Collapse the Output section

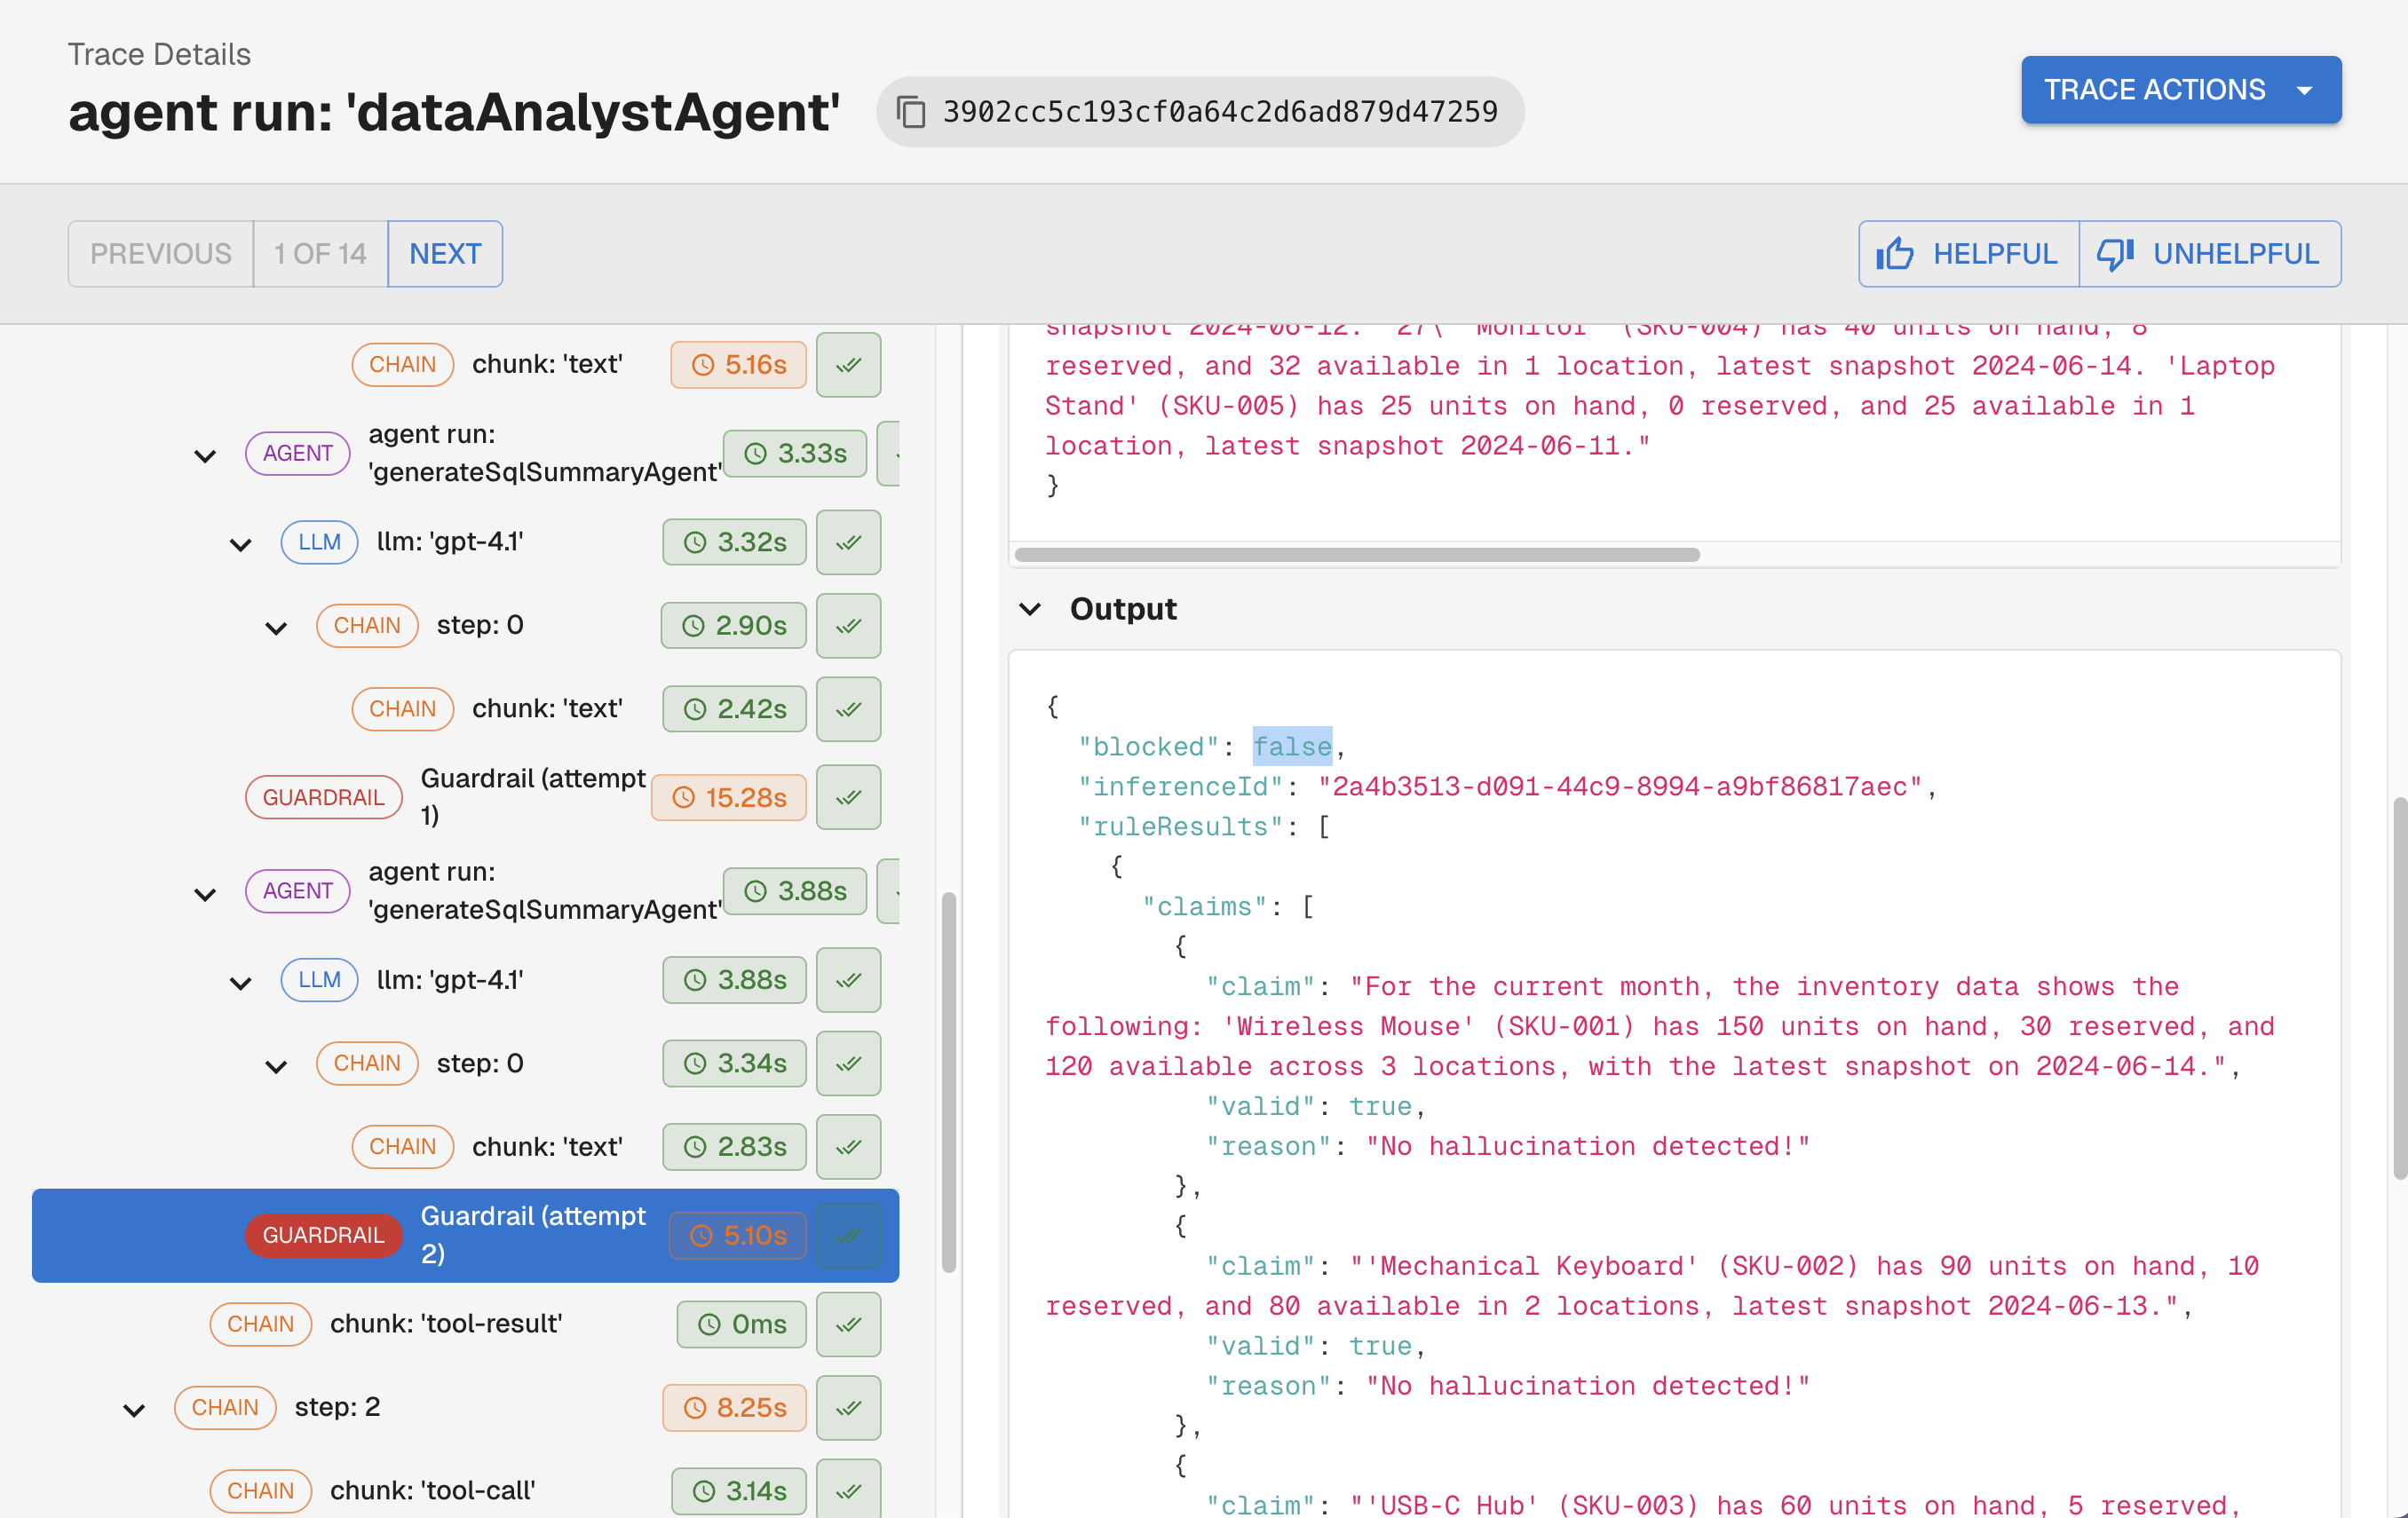coord(1030,608)
